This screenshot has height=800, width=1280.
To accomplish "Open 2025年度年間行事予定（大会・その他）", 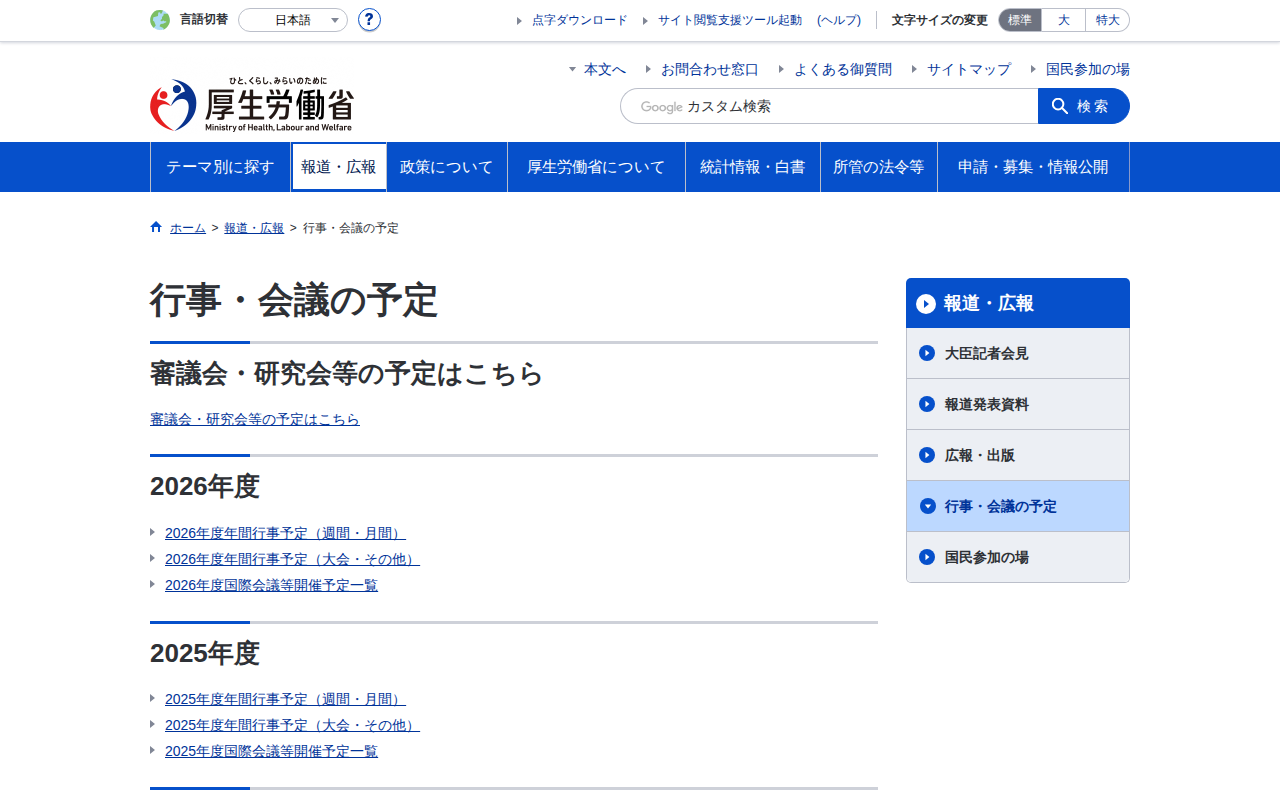I will point(292,725).
